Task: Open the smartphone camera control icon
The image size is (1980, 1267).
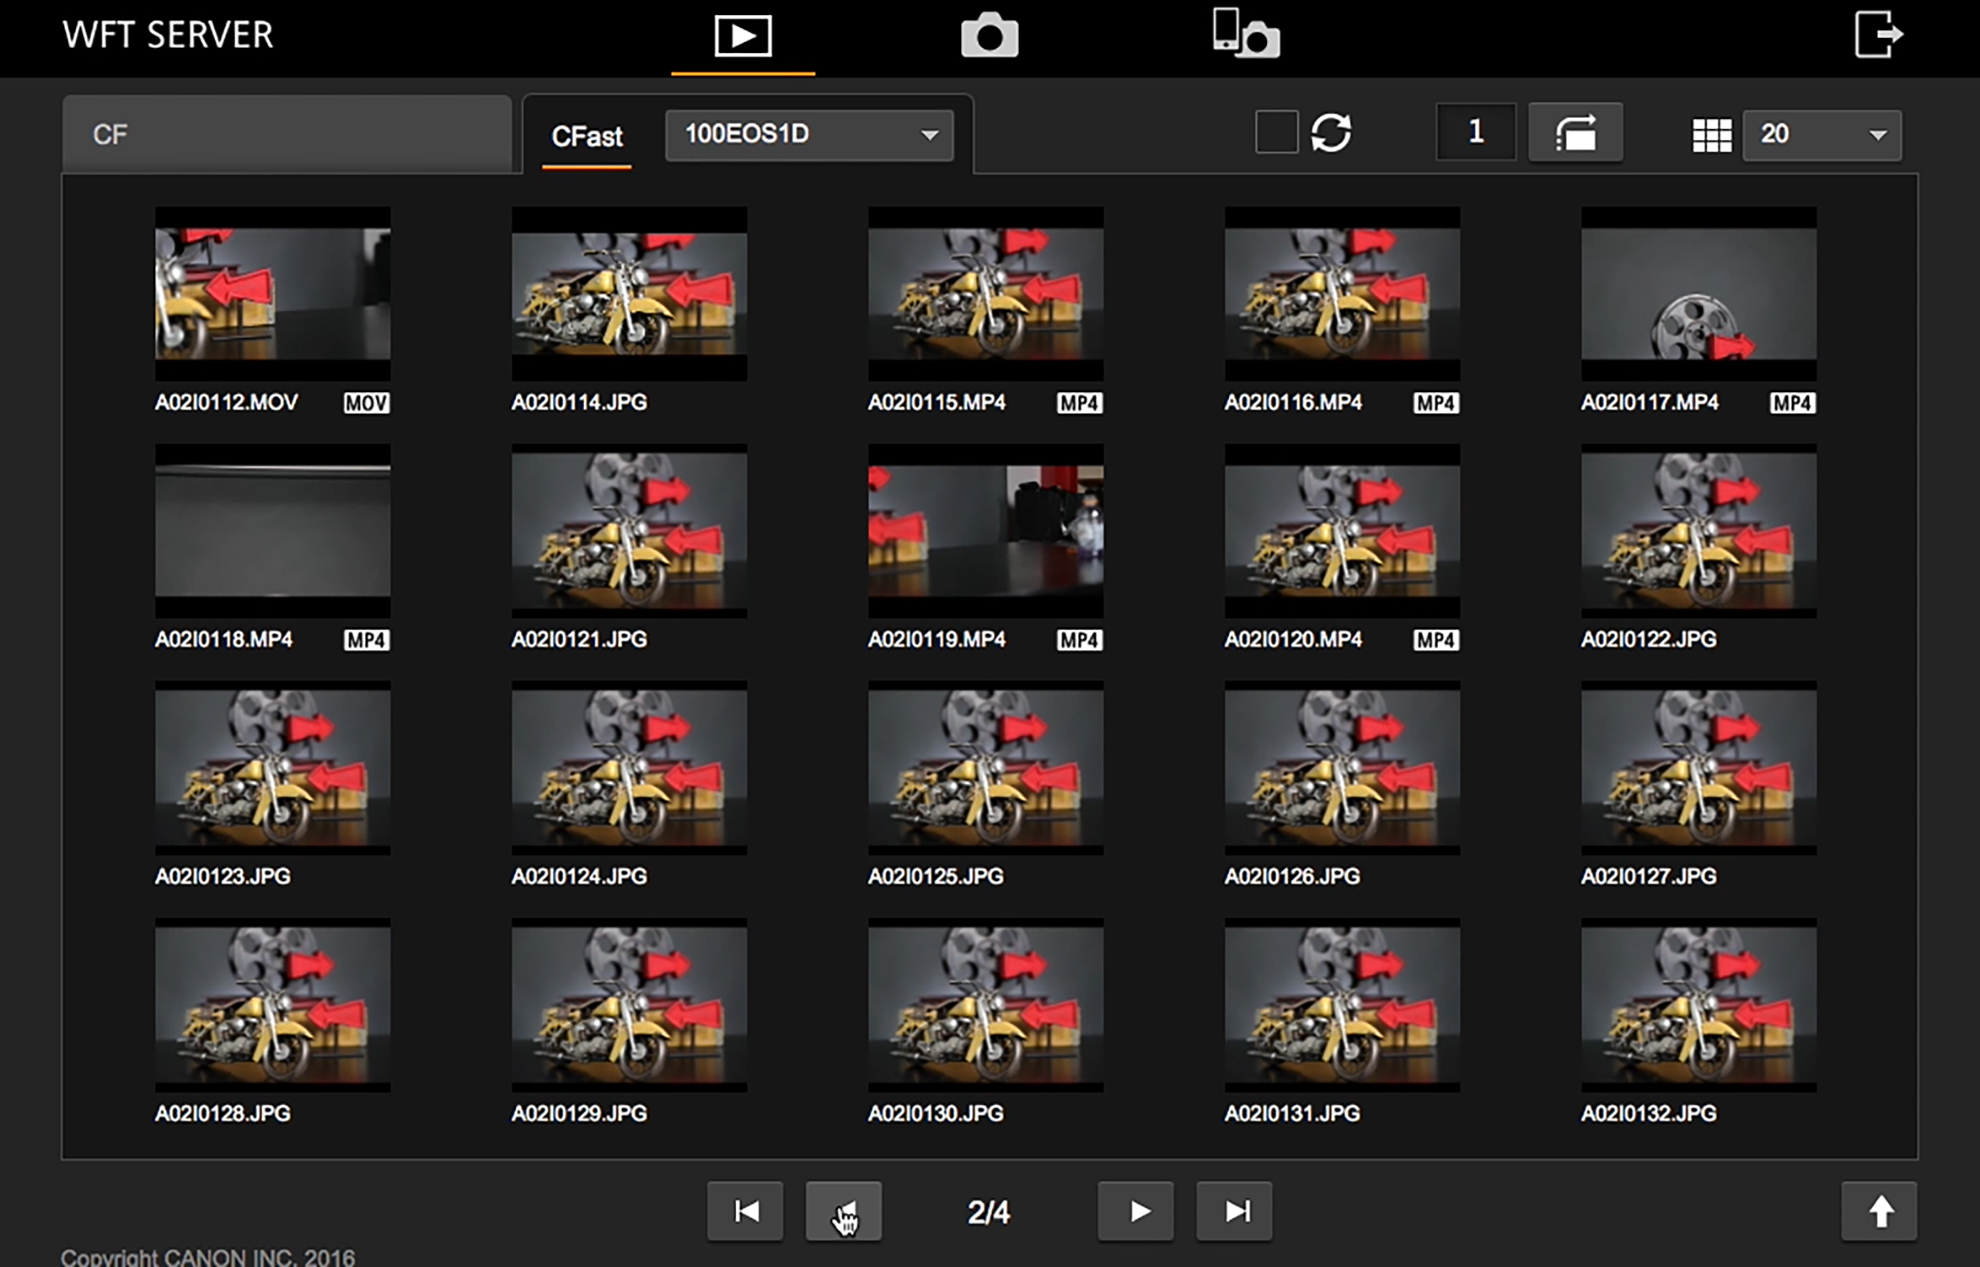Action: 1245,34
